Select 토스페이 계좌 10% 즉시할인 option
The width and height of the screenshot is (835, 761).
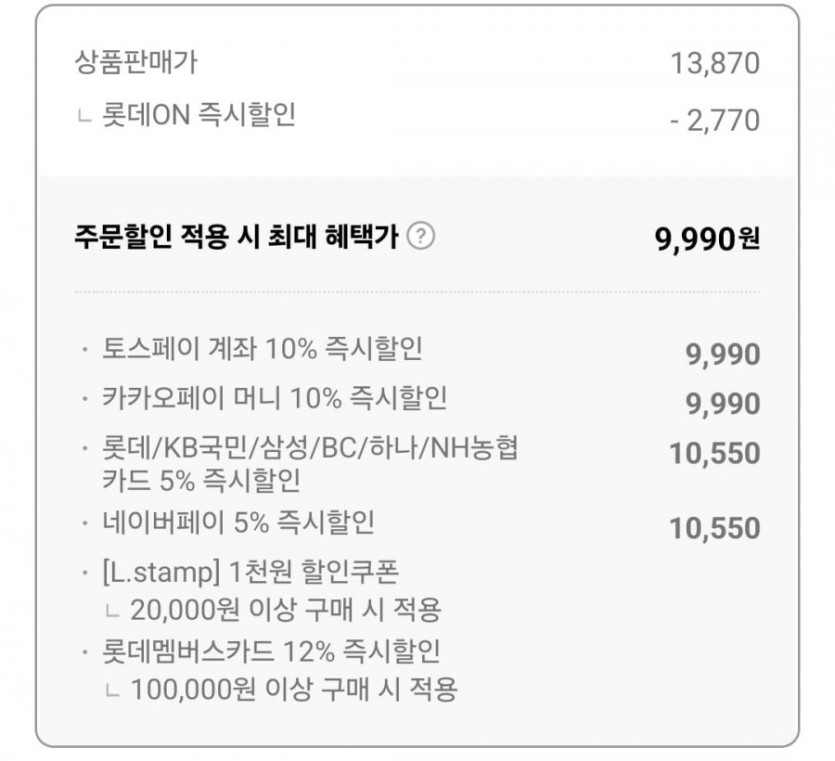pyautogui.click(x=262, y=349)
